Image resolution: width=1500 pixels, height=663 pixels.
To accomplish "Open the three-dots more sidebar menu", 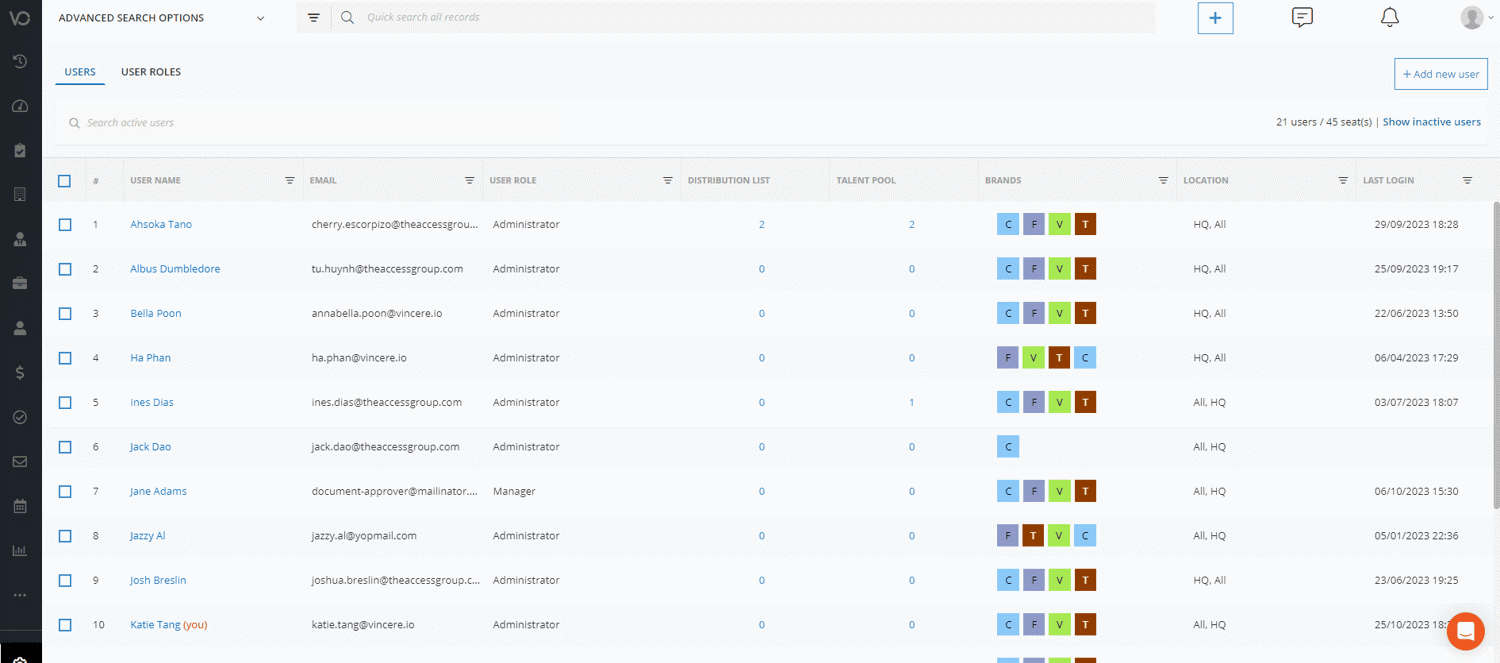I will coord(20,595).
